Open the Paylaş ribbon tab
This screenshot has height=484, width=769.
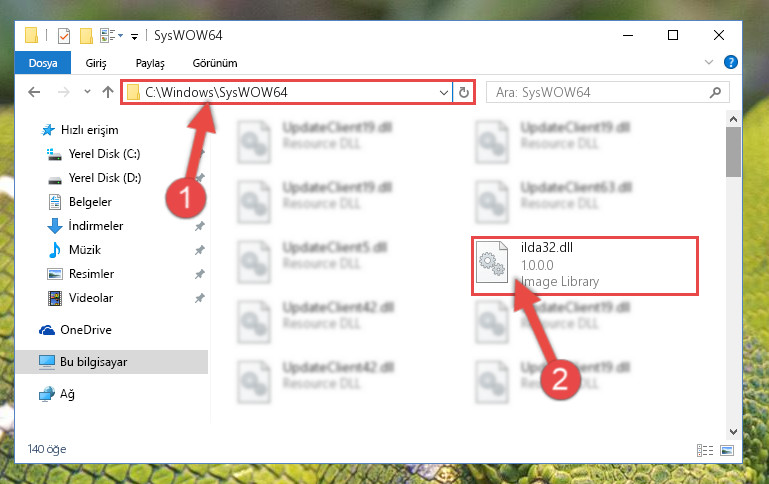(x=150, y=63)
